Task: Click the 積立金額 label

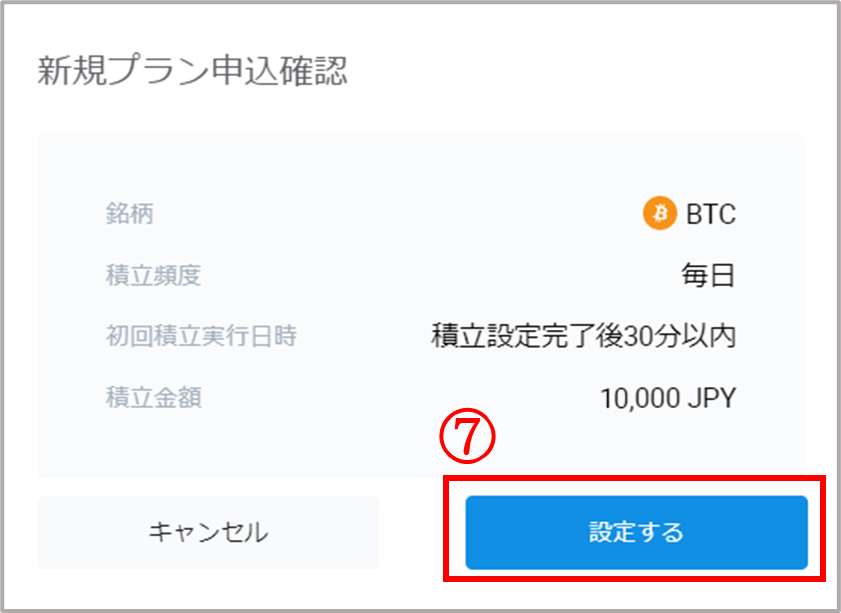Action: click(153, 398)
